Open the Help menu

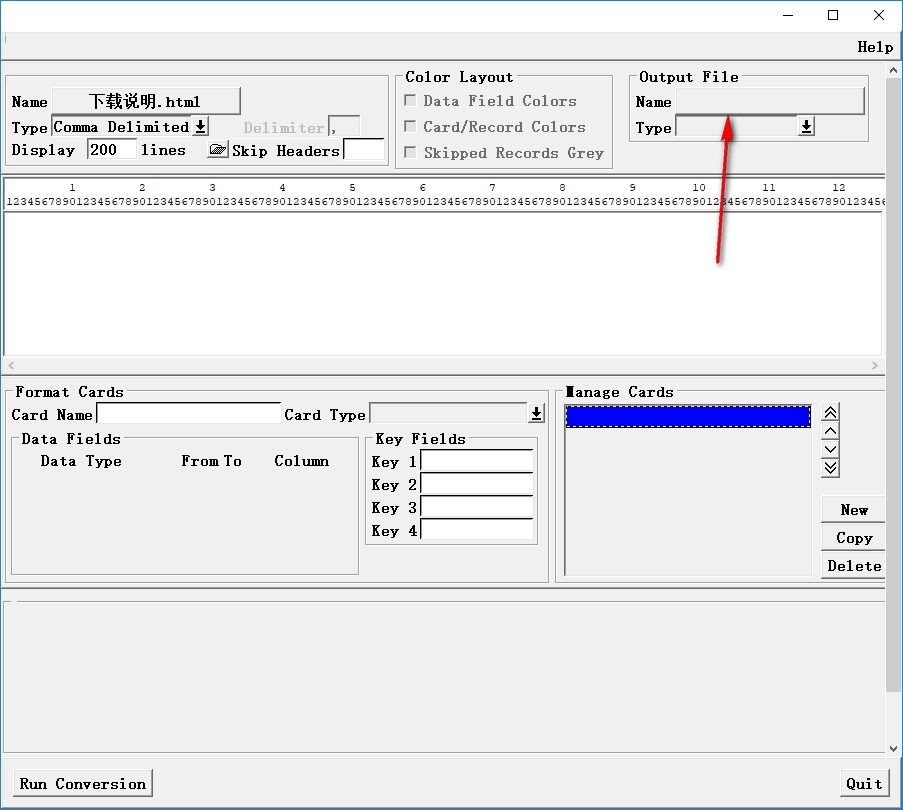[874, 47]
